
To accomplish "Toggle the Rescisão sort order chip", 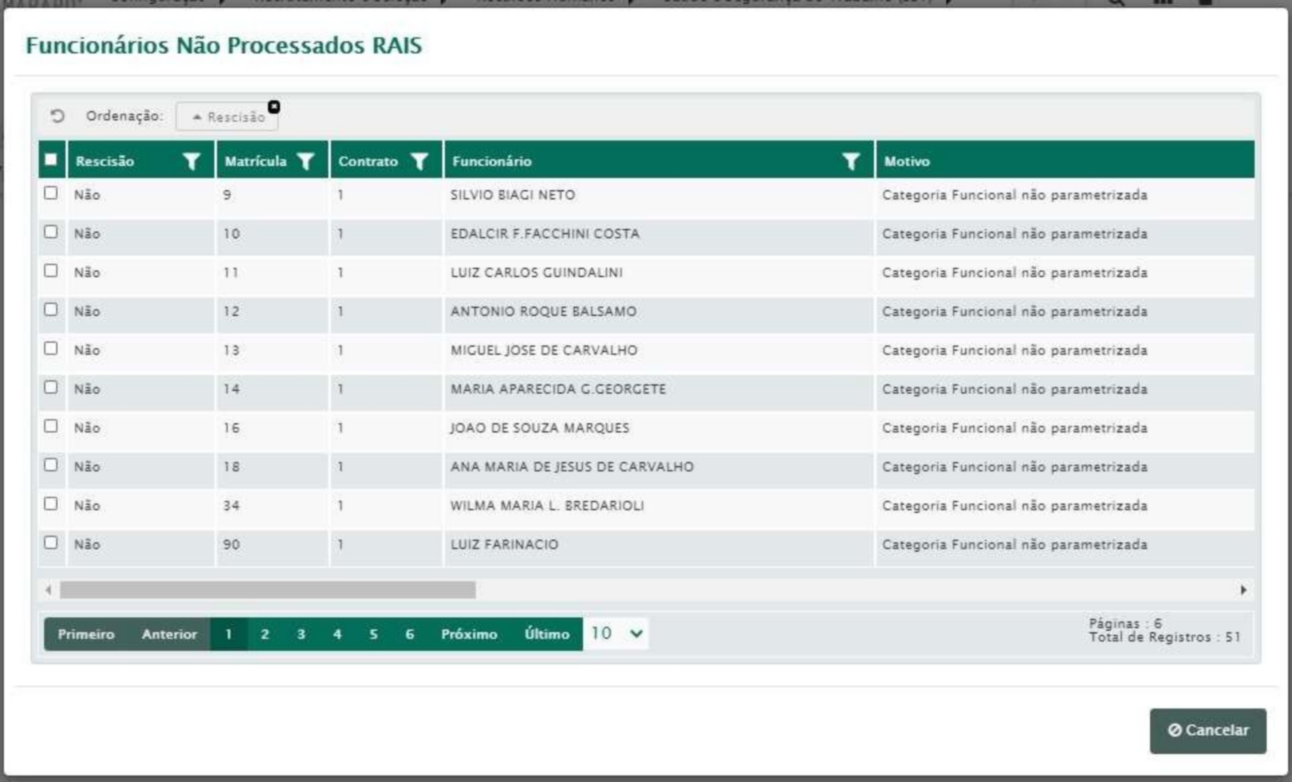I will click(228, 117).
